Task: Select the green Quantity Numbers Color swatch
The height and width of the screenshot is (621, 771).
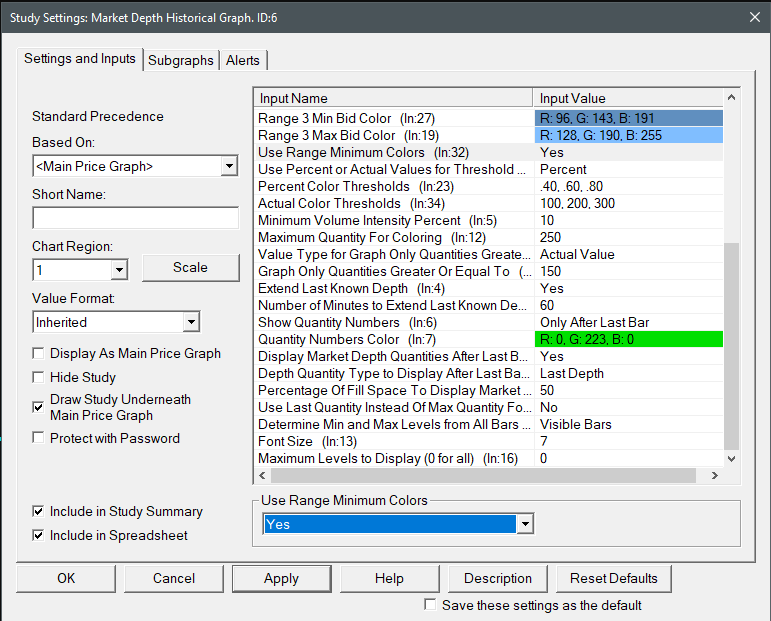Action: [x=629, y=339]
